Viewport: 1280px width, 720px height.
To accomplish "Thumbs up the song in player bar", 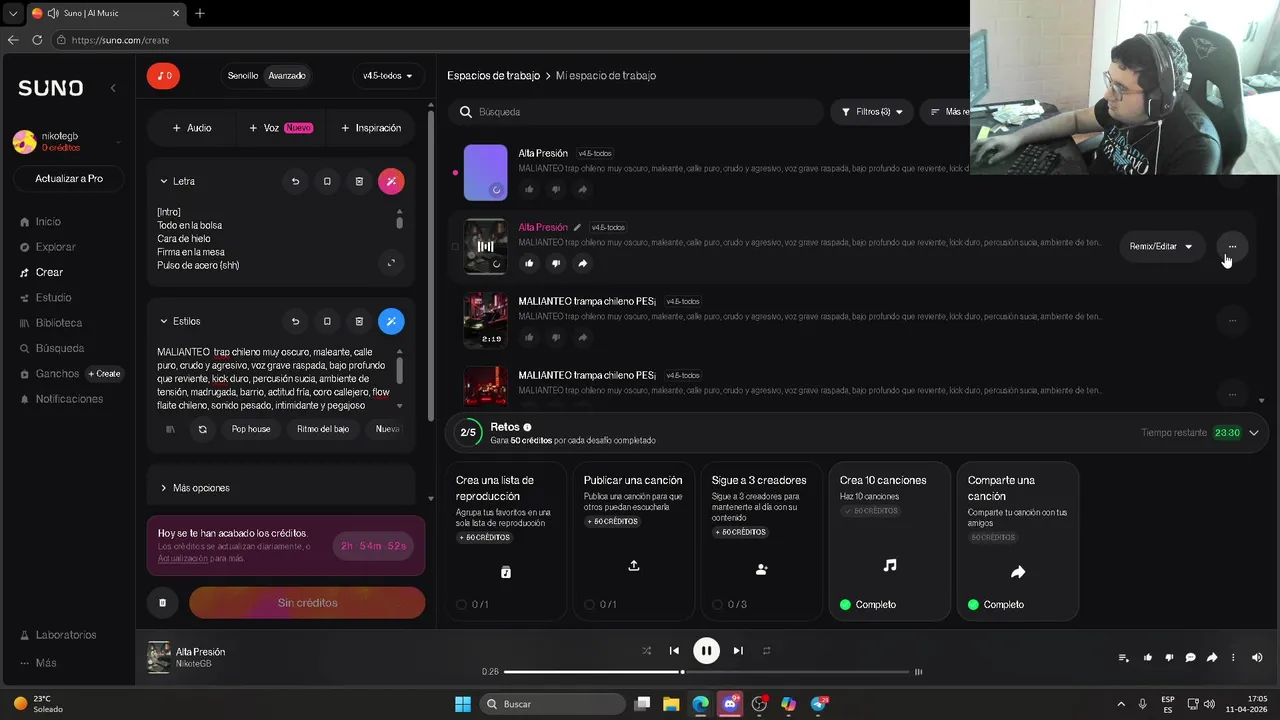I will point(1147,657).
